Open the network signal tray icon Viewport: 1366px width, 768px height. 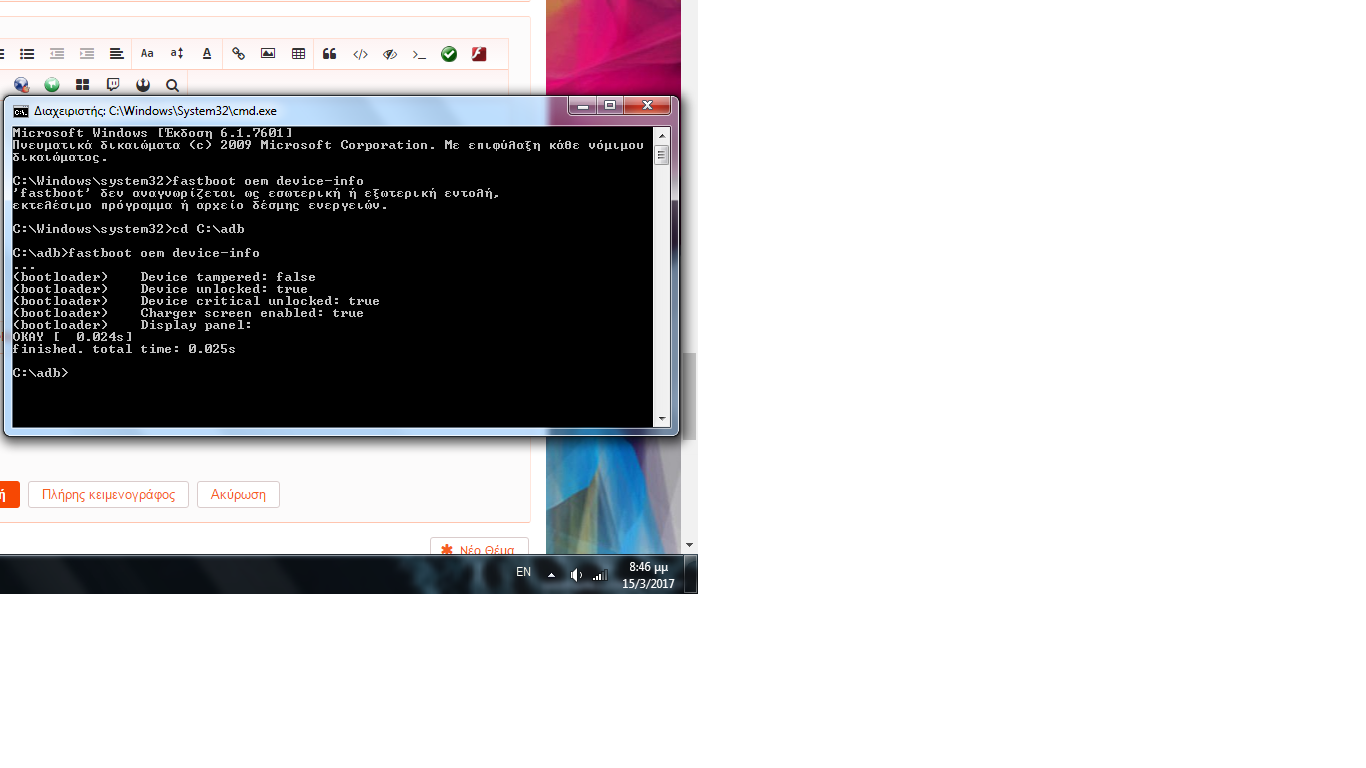[x=600, y=575]
